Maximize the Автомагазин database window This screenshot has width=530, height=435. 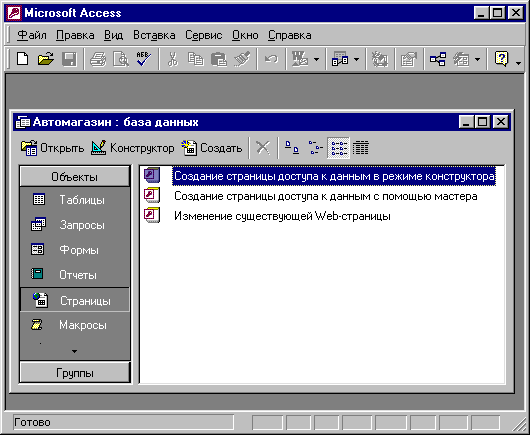click(x=483, y=122)
